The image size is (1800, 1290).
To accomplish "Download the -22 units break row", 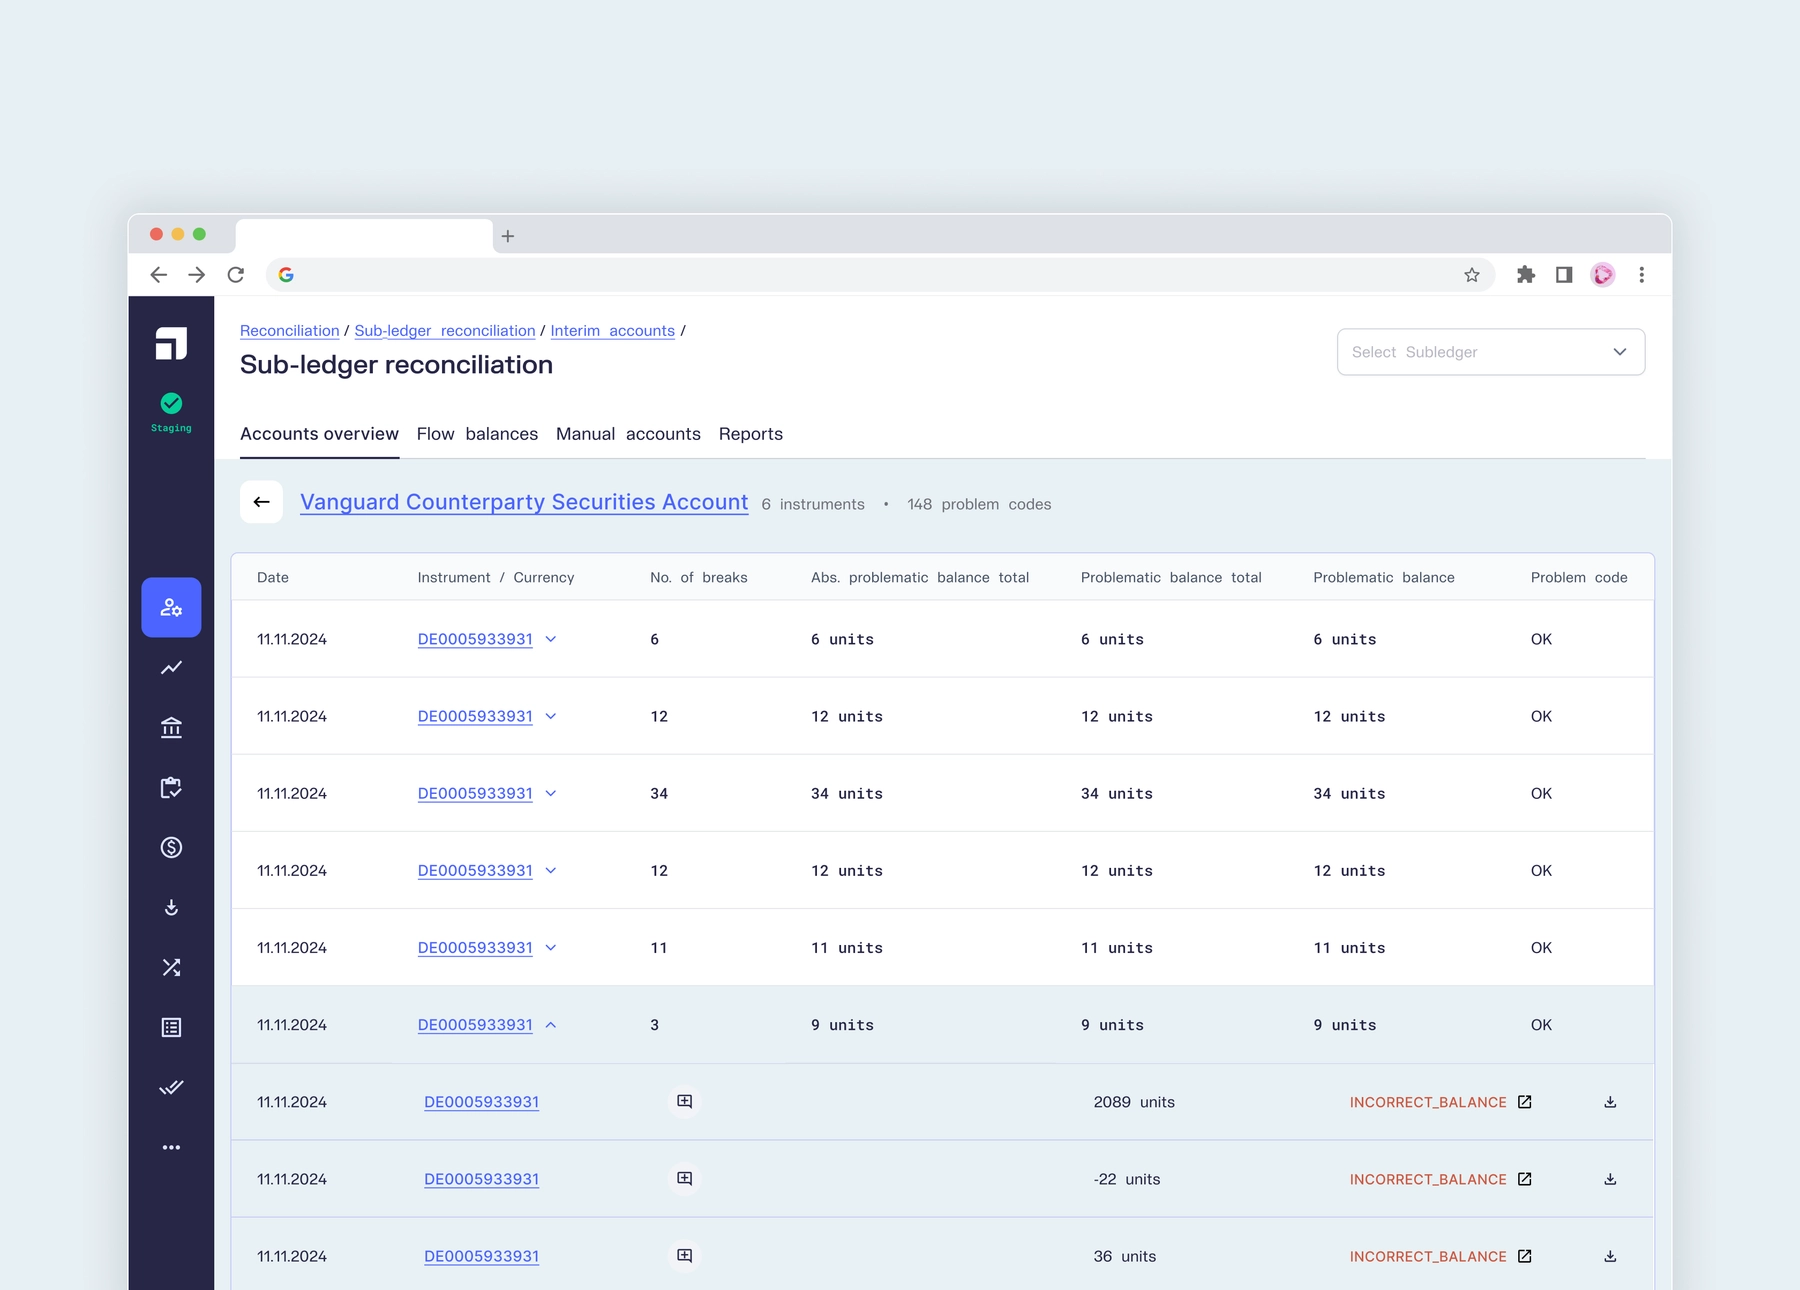I will click(x=1610, y=1179).
